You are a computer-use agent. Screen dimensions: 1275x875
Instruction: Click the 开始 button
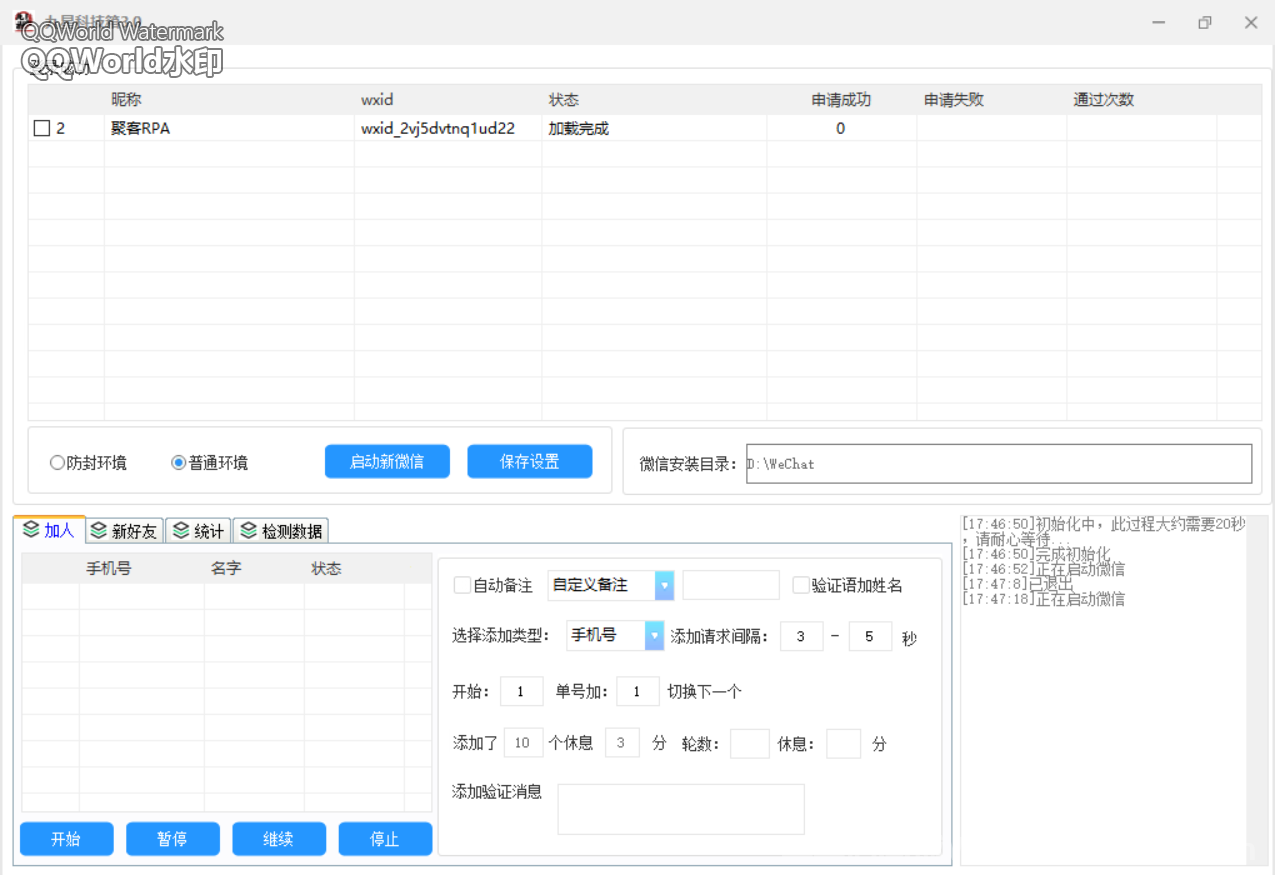[67, 839]
